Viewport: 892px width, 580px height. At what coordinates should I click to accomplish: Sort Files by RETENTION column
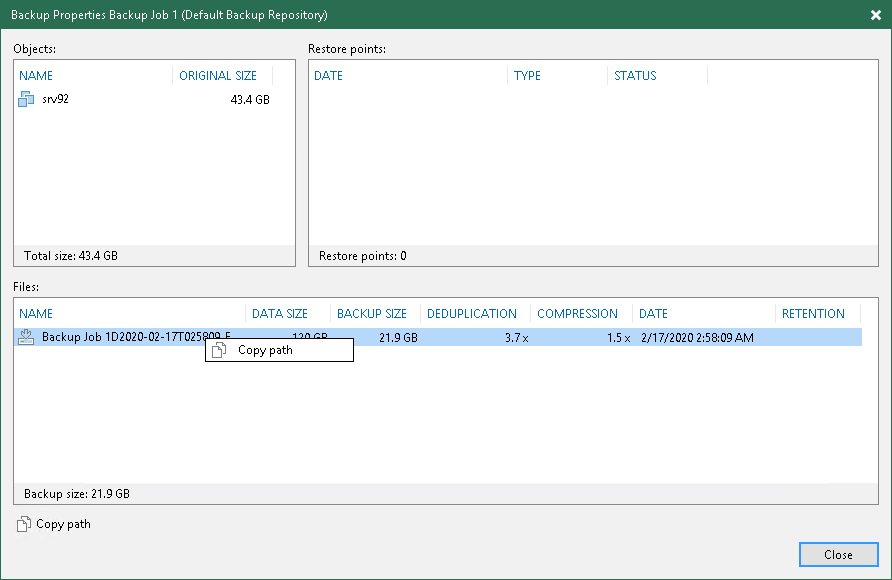click(813, 314)
